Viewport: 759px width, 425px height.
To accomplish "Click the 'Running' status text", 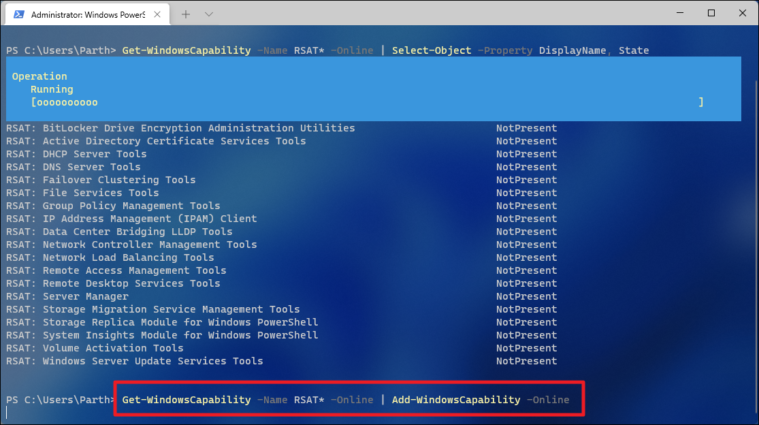I will (x=52, y=89).
